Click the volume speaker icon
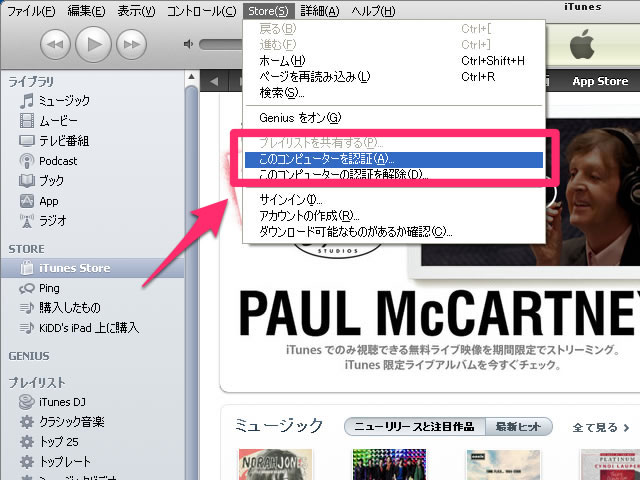Screen dimensions: 640x480 click(188, 44)
